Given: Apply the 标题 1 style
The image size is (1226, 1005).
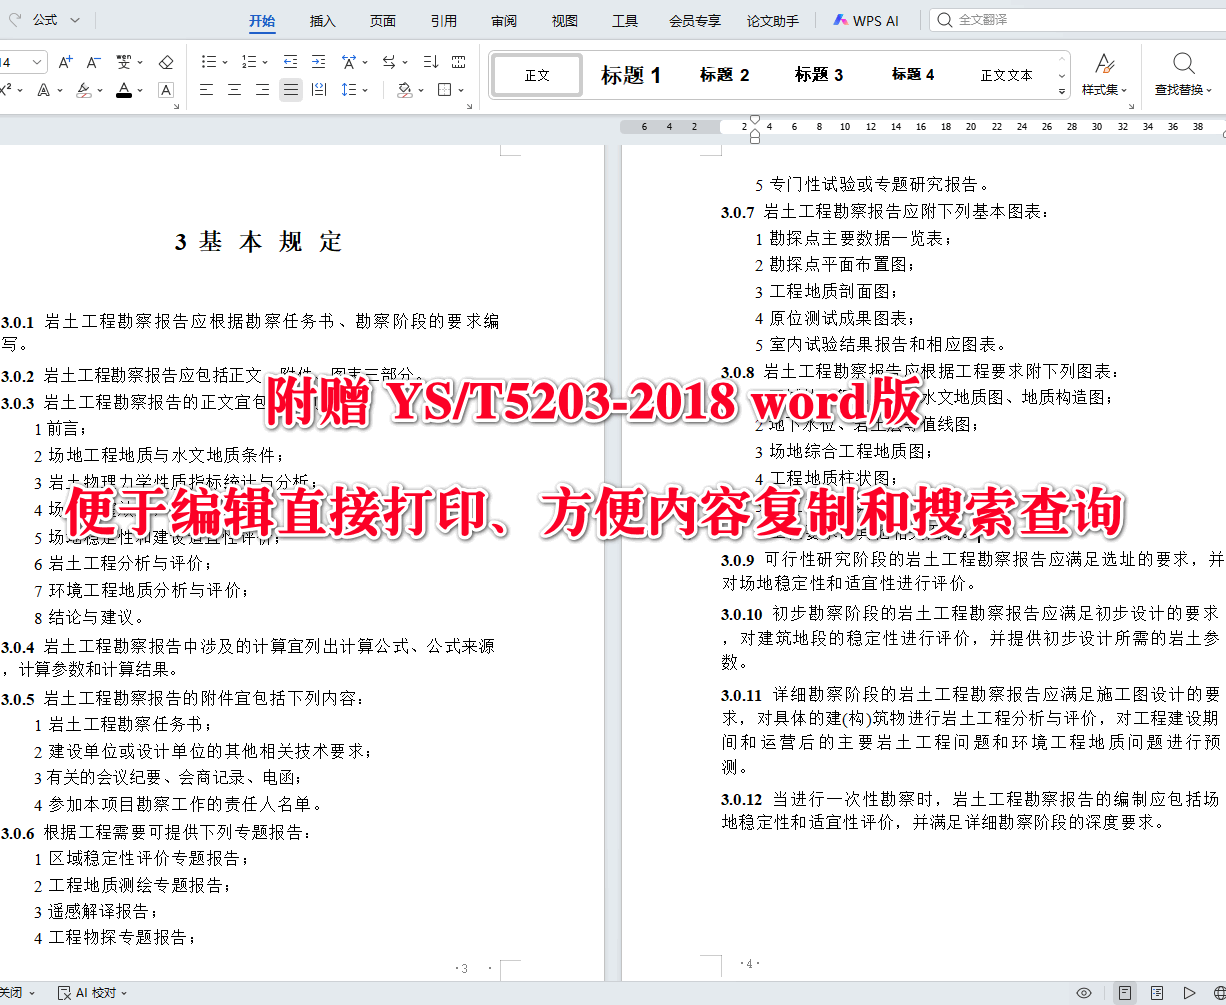Looking at the screenshot, I should tap(631, 75).
